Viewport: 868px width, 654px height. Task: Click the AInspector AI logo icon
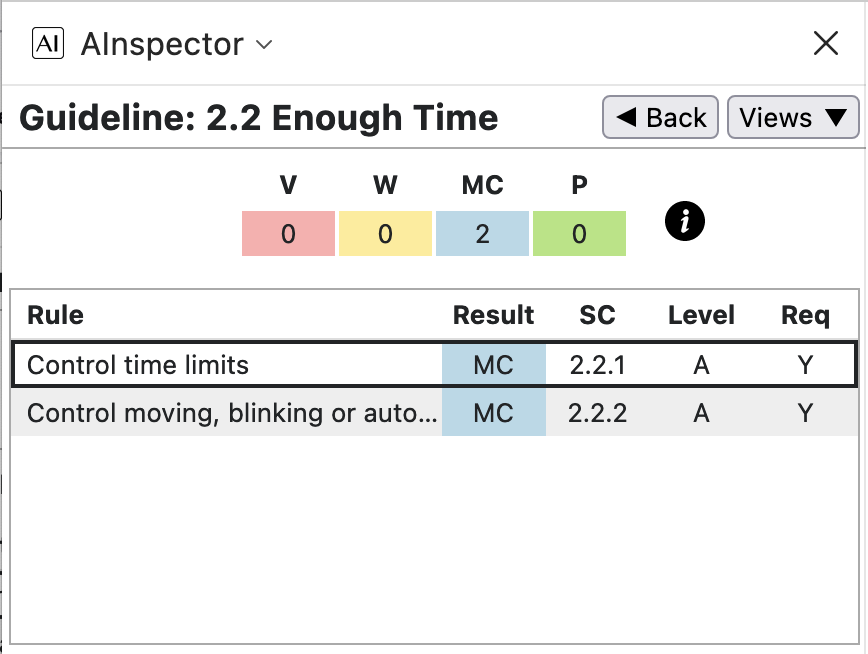(x=48, y=44)
